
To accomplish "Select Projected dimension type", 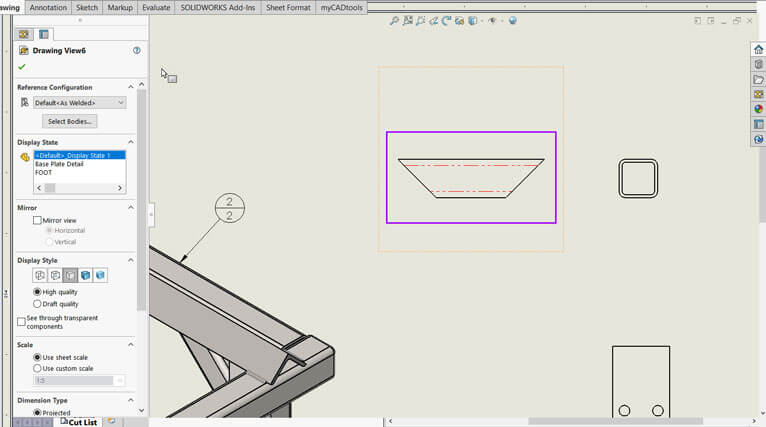I will tap(37, 413).
